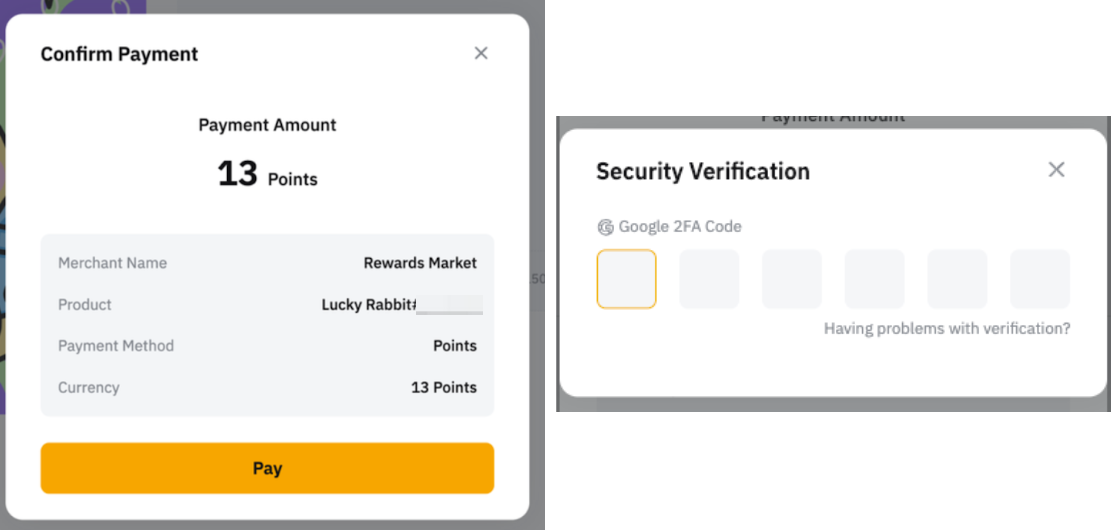Select the fifth 2FA code digit box
The height and width of the screenshot is (530, 1111).
(x=957, y=279)
